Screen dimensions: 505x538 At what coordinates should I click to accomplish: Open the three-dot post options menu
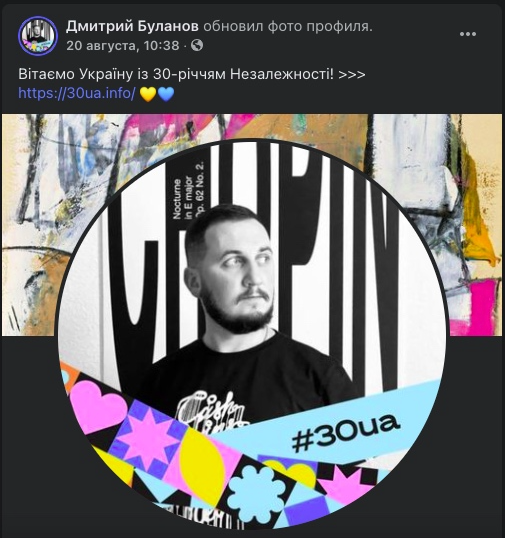(x=468, y=34)
